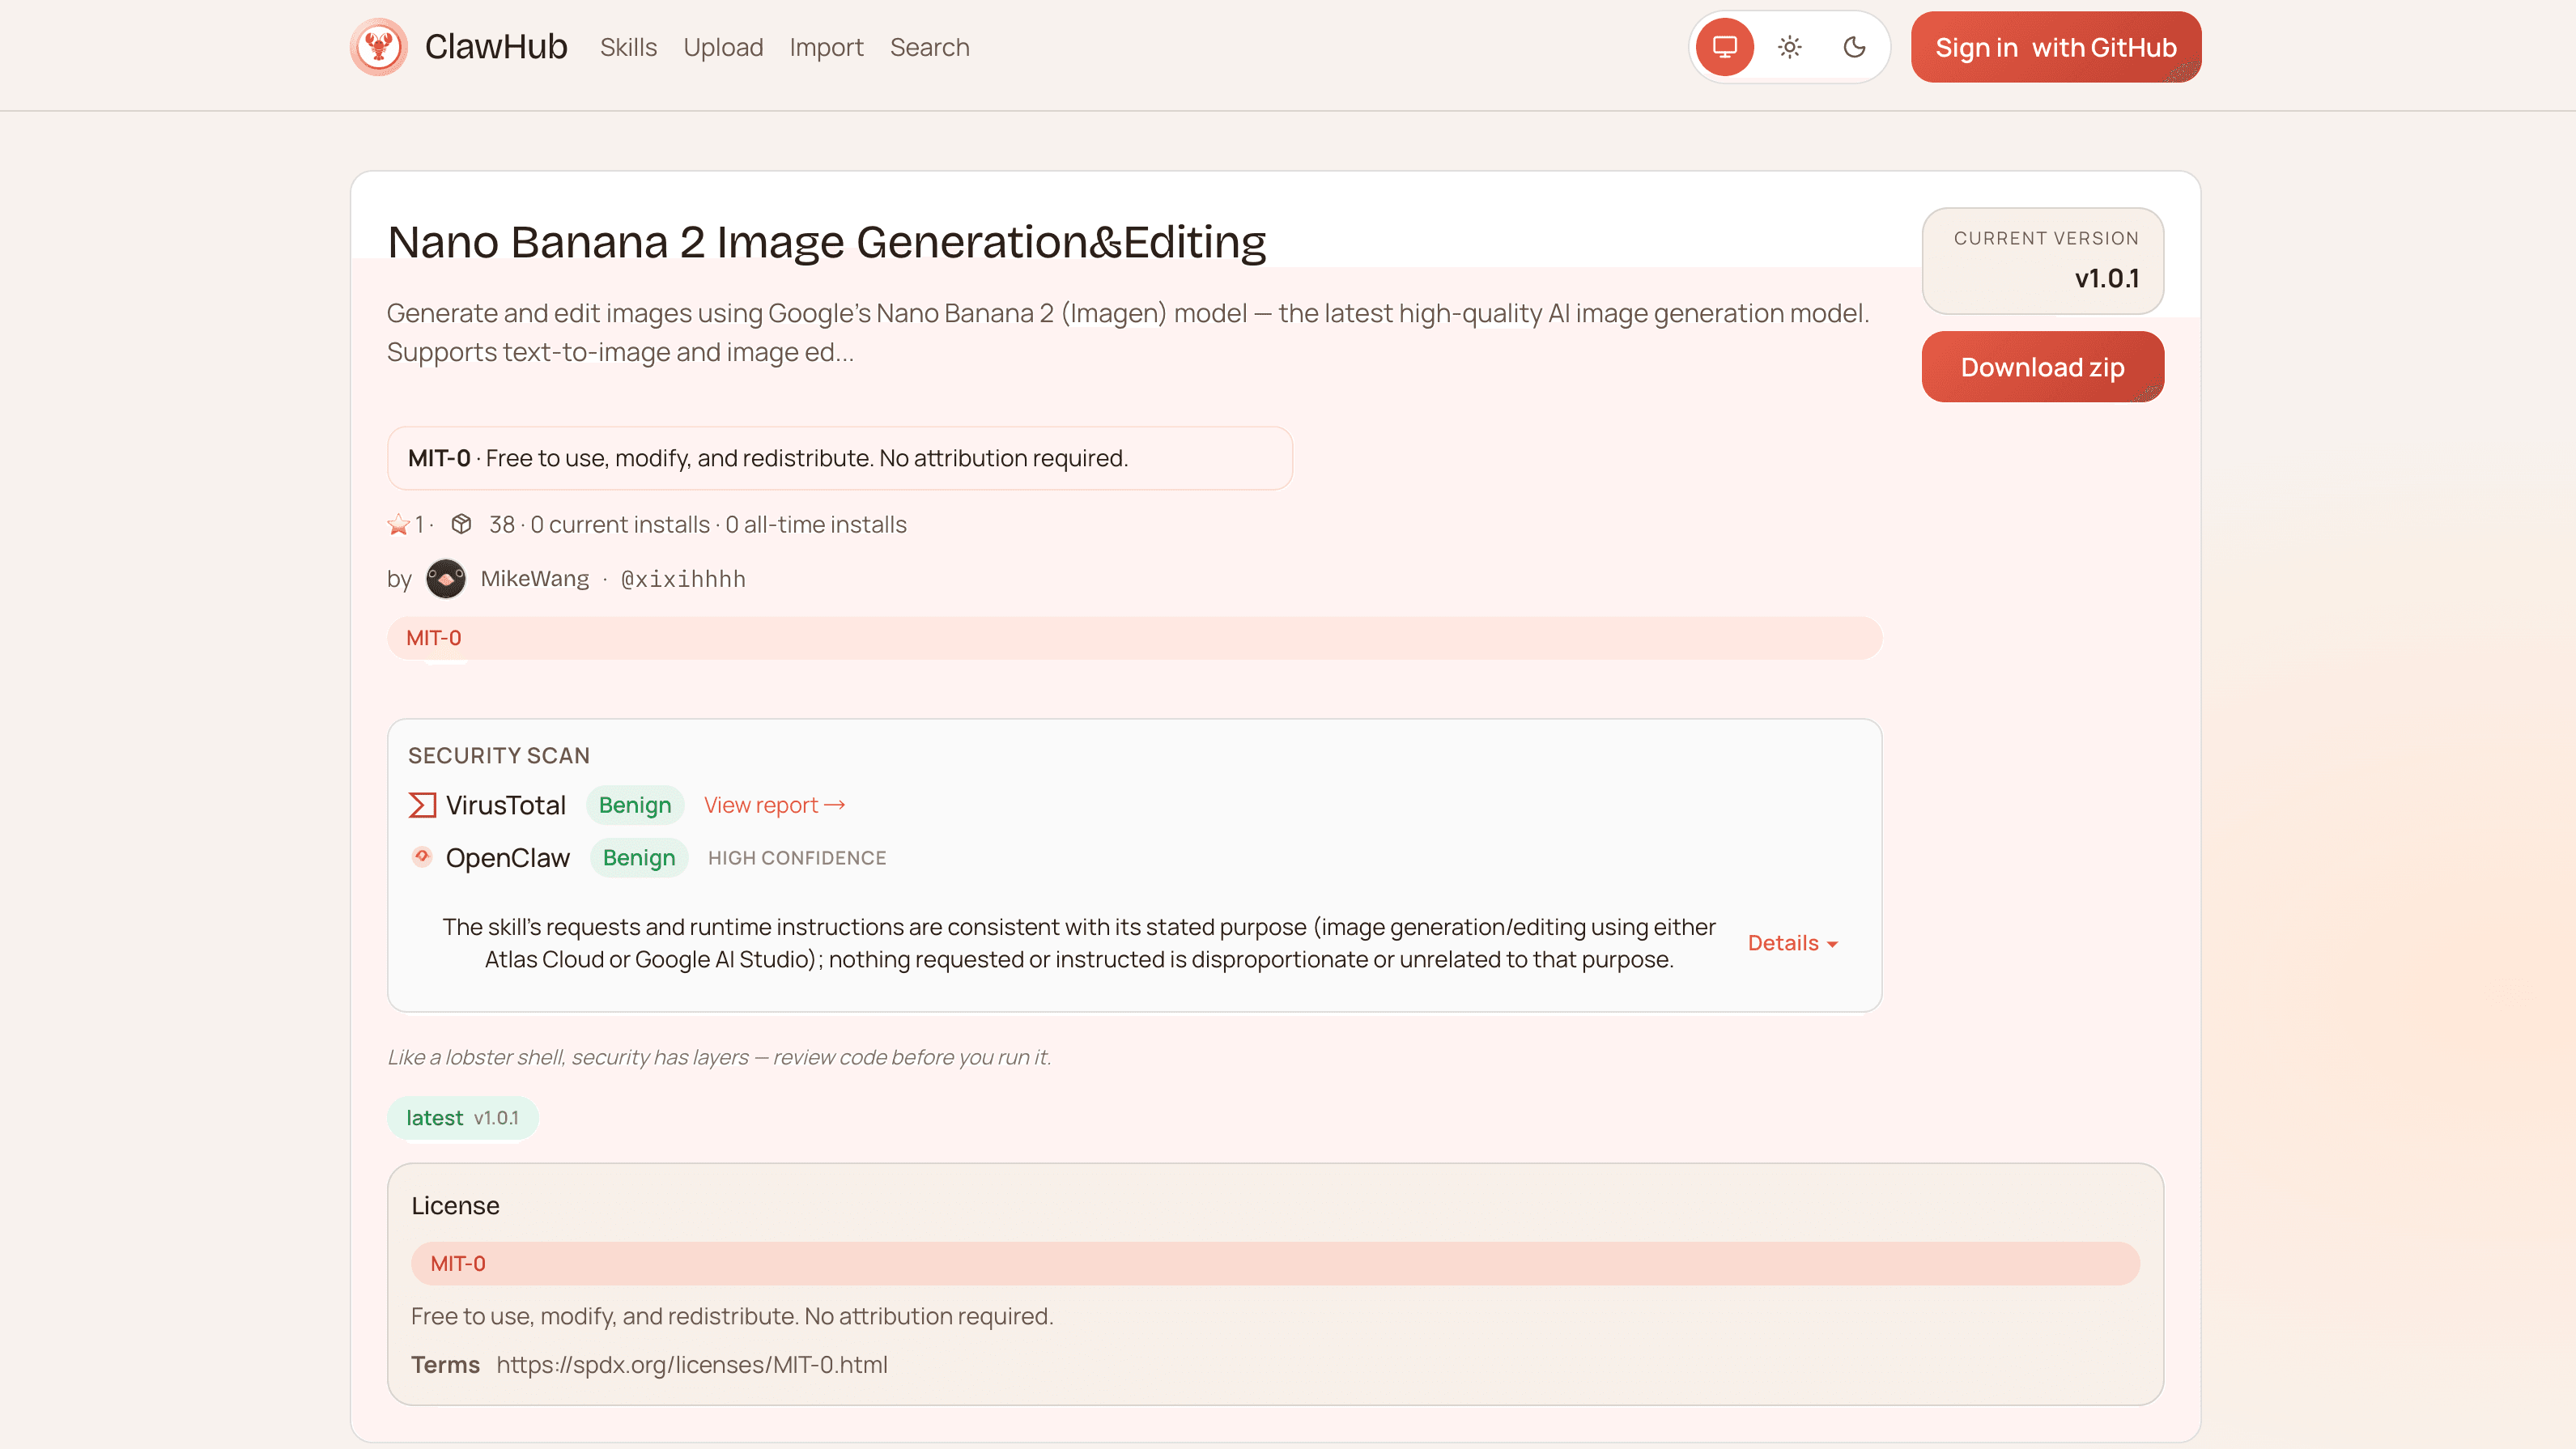Click the VirusTotal logo icon
The height and width of the screenshot is (1449, 2576).
click(422, 805)
